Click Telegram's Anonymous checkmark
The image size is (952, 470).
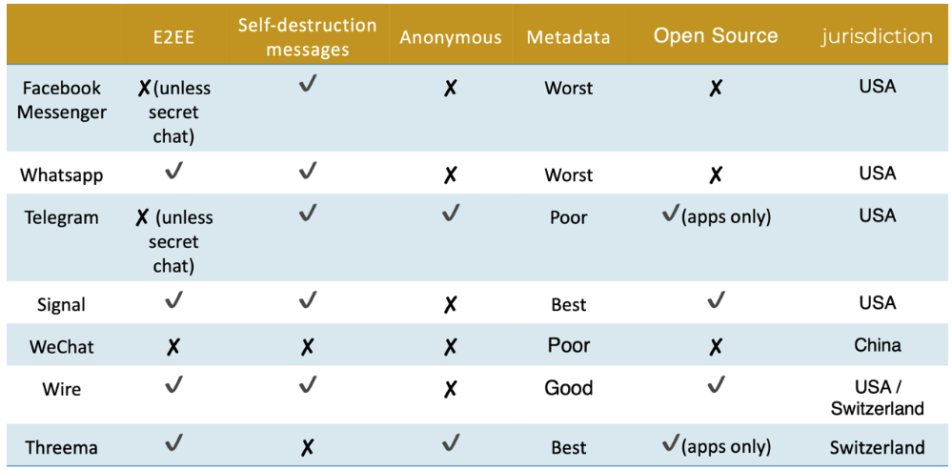click(x=451, y=213)
